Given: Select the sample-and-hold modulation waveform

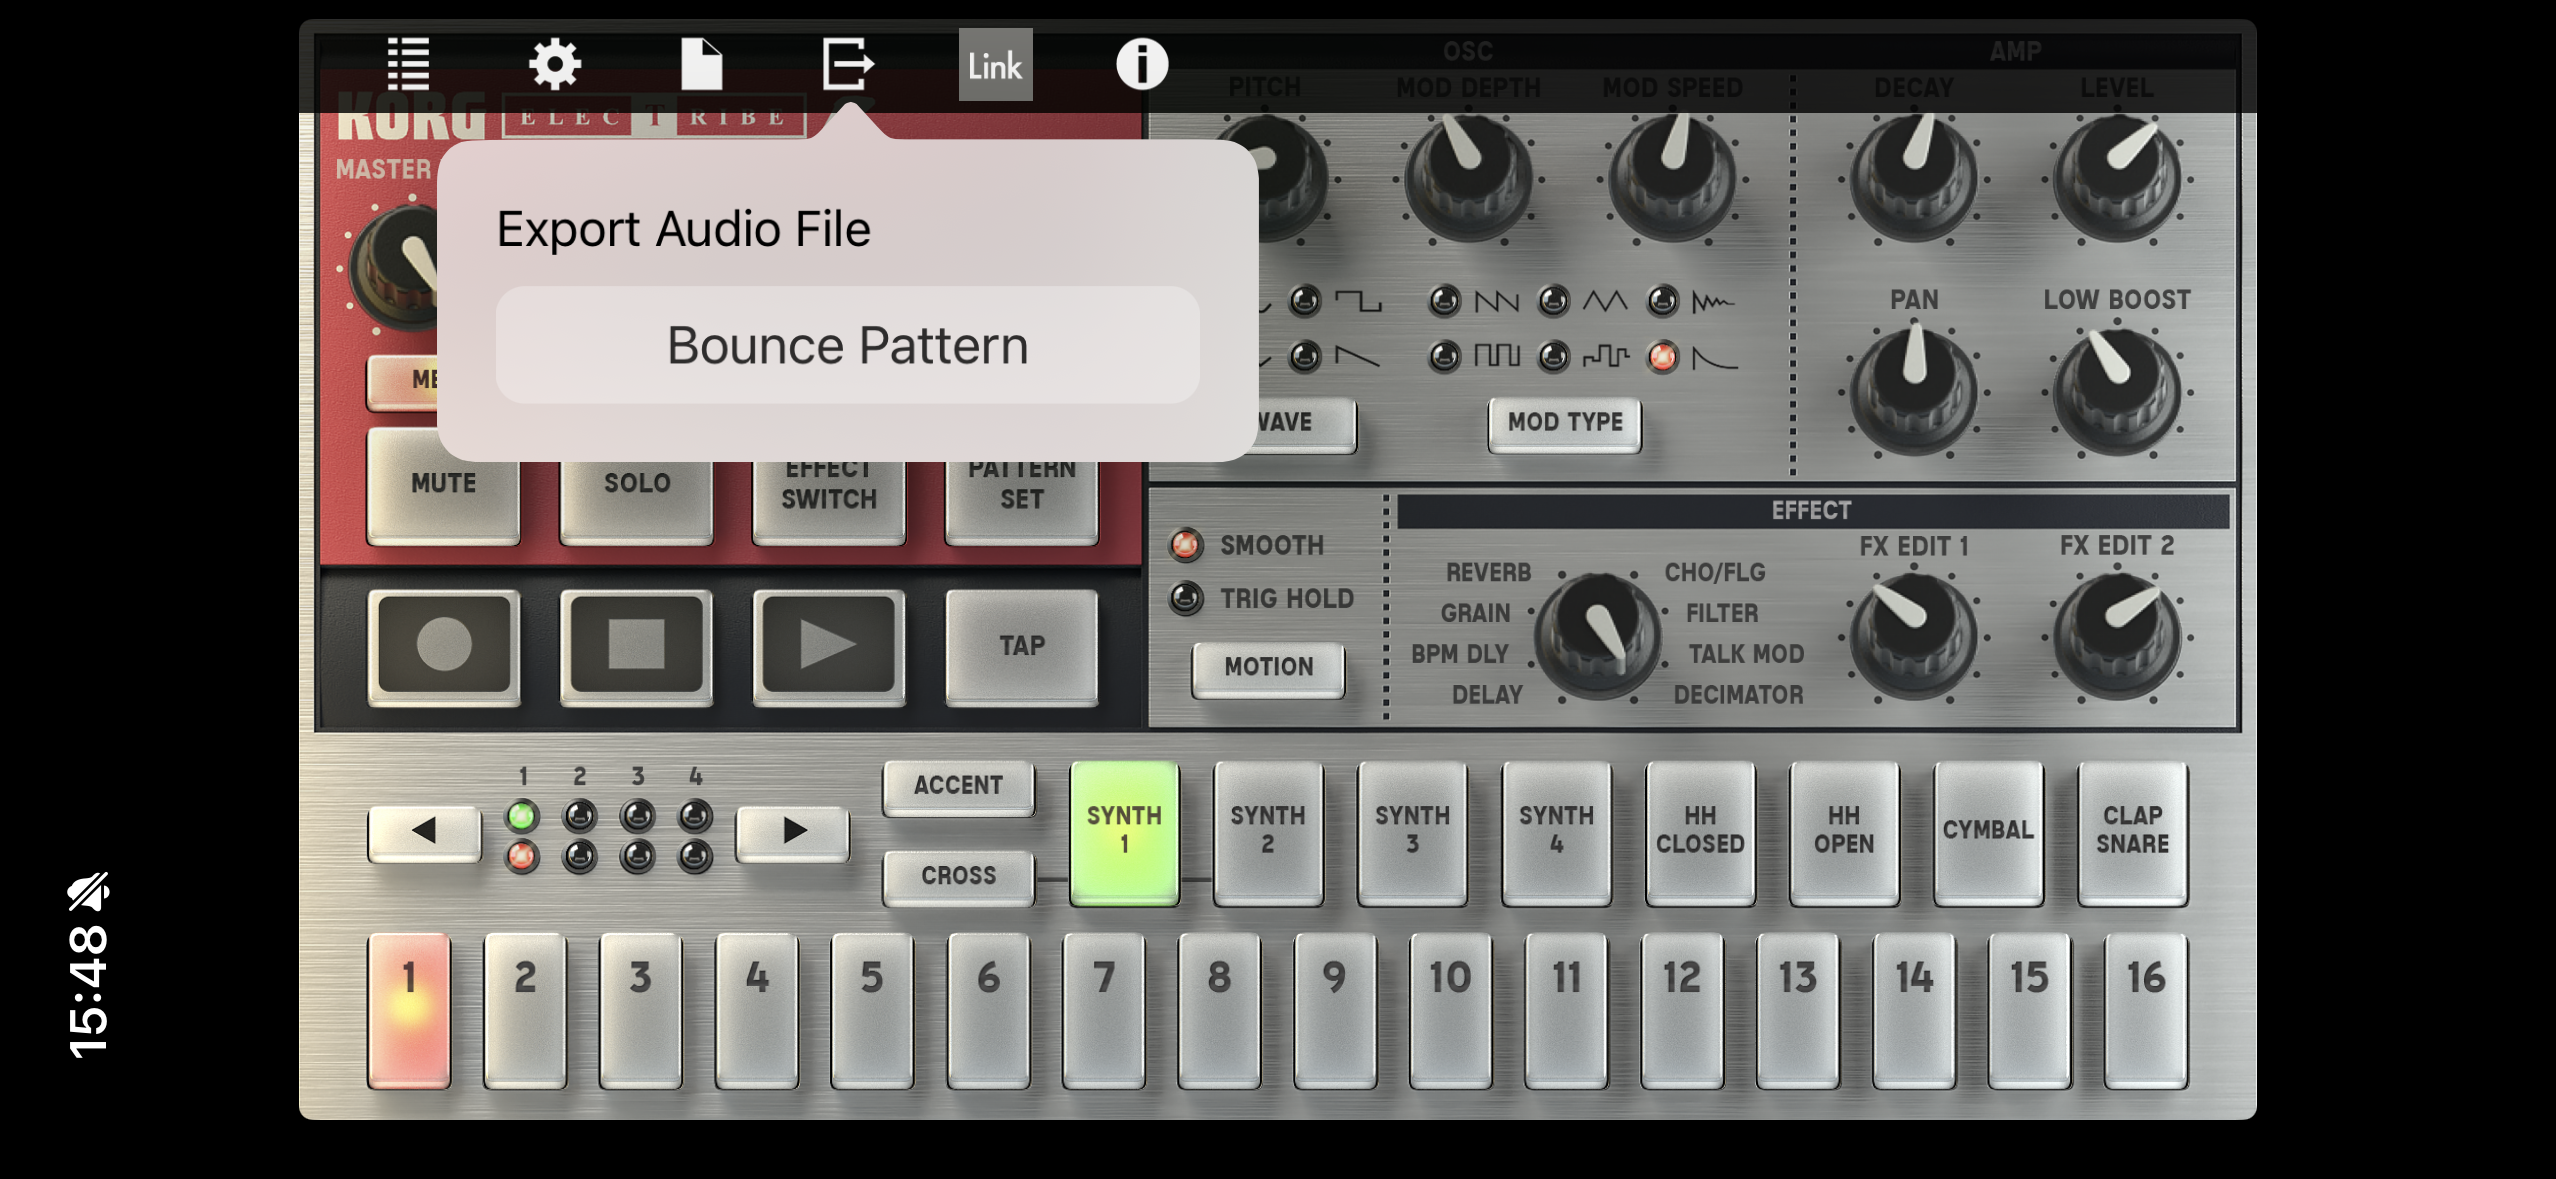Looking at the screenshot, I should pyautogui.click(x=1552, y=356).
